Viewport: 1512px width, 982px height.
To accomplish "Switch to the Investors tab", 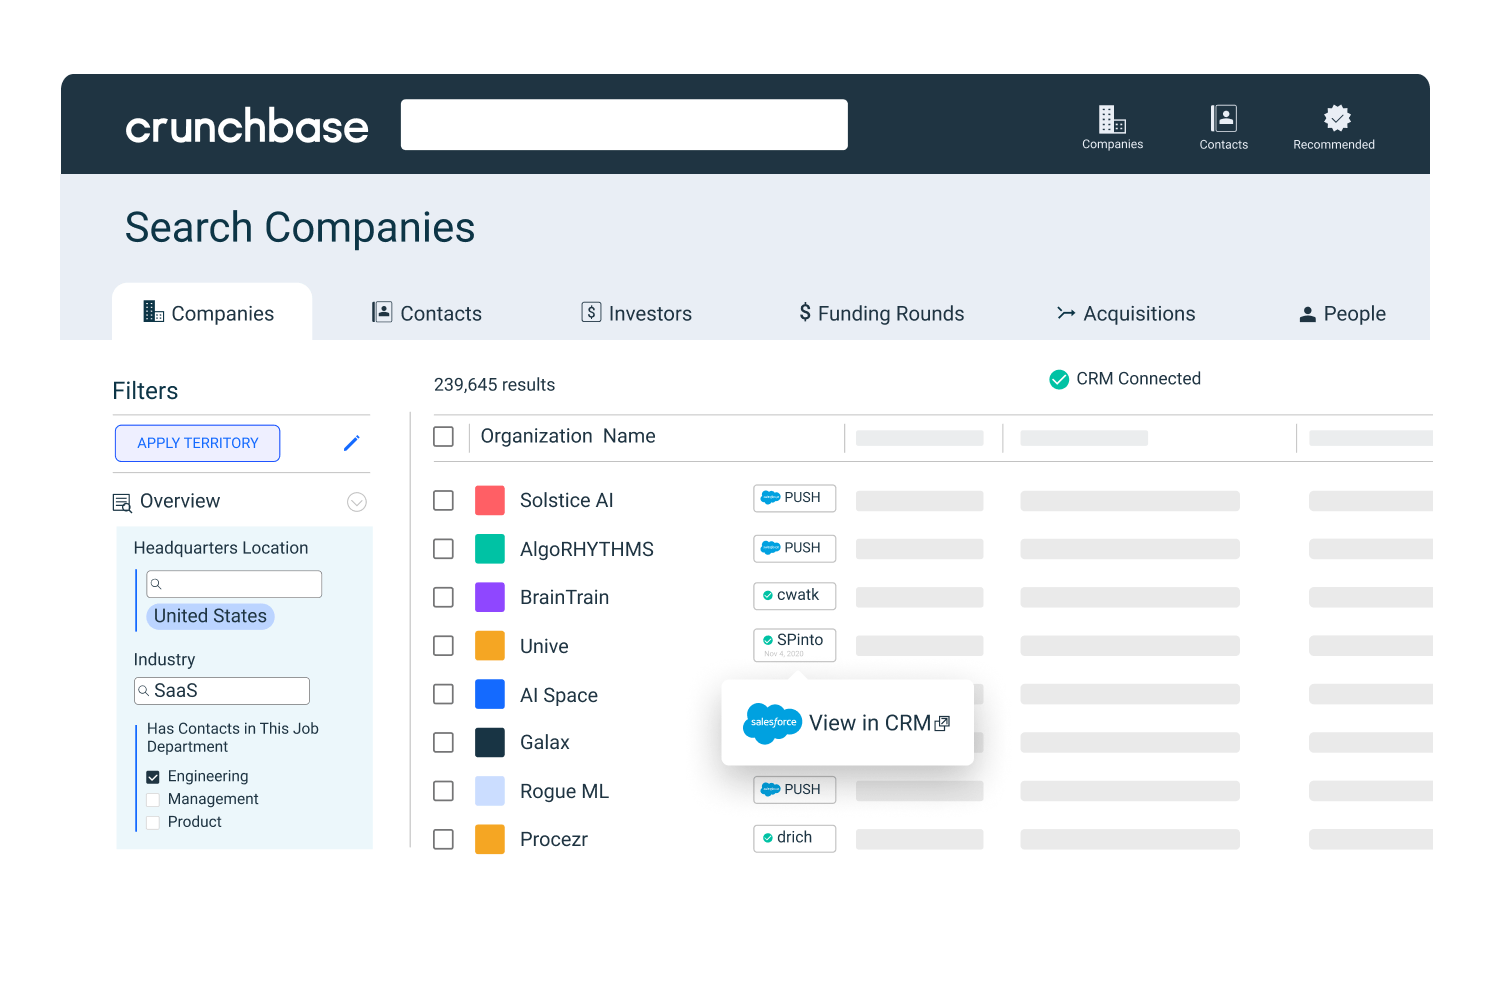I will coord(636,313).
